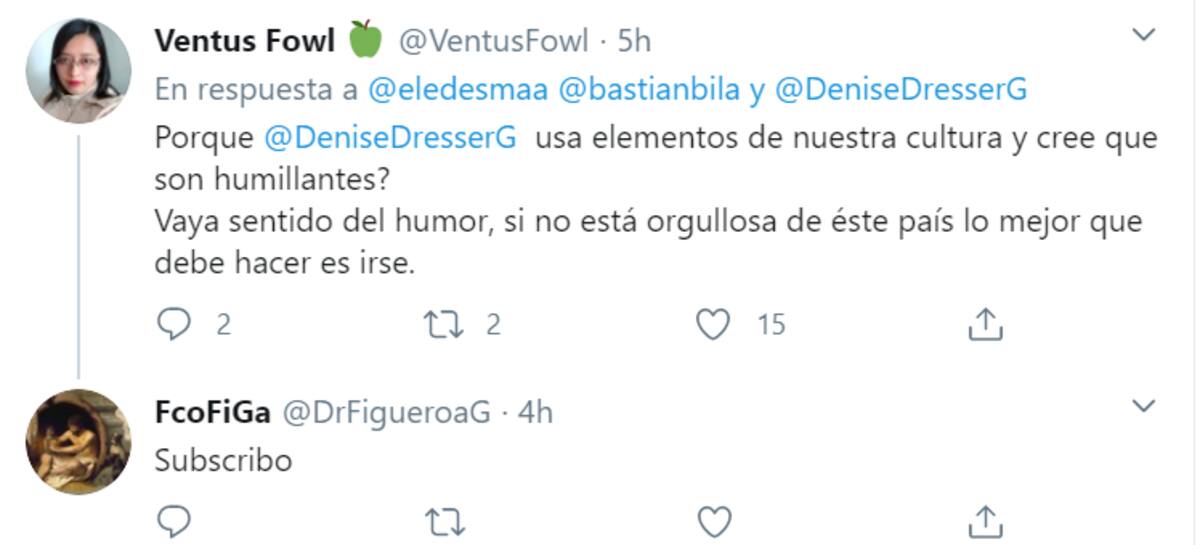Open the @bastianbila mention link
The image size is (1200, 545).
(649, 90)
